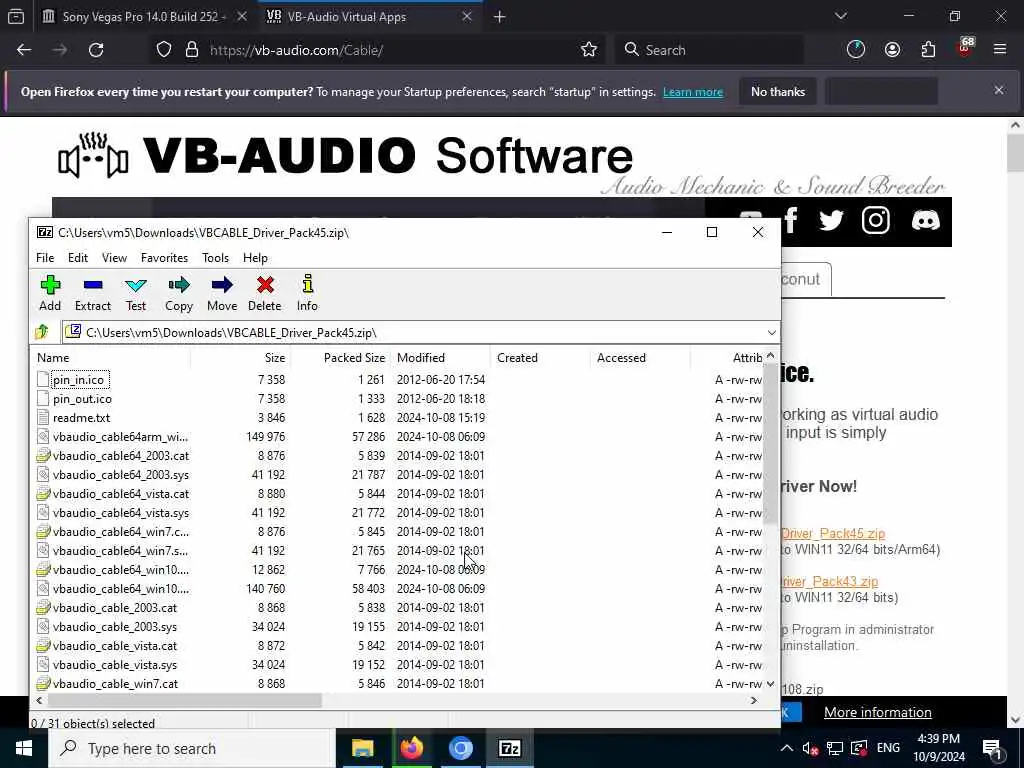Viewport: 1024px width, 768px height.
Task: Open the VB-Audio Instagram icon
Action: point(876,221)
